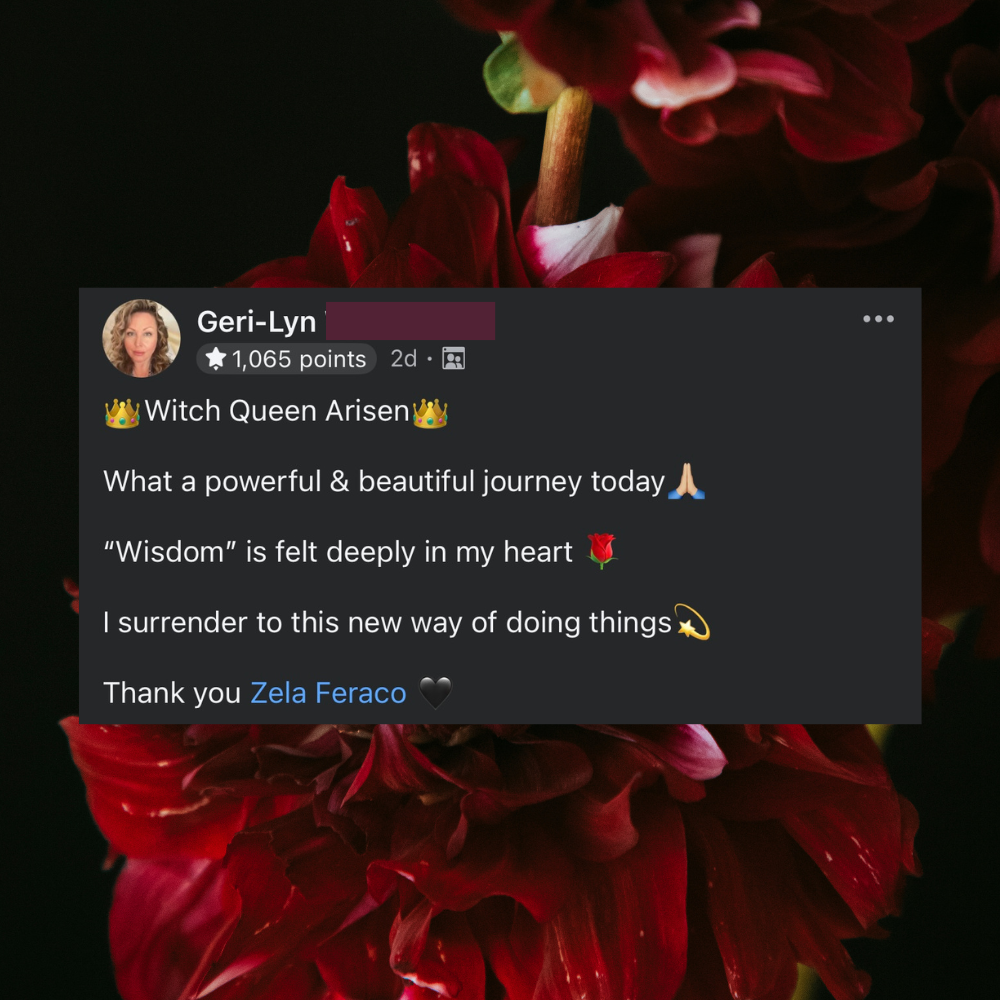The width and height of the screenshot is (1000, 1000).
Task: Click the crown emoji before Witch Queen
Action: 122,413
